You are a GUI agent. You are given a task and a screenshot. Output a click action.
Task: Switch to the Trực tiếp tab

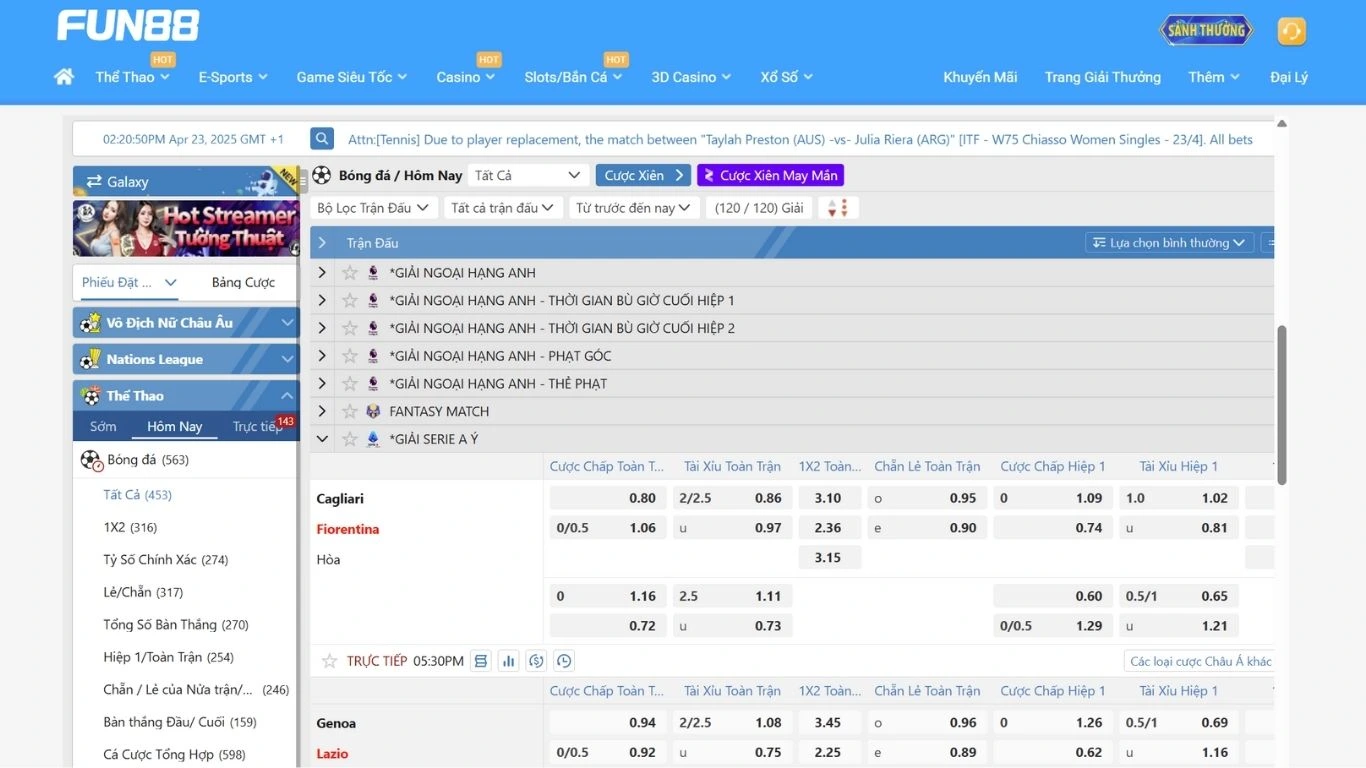click(258, 427)
